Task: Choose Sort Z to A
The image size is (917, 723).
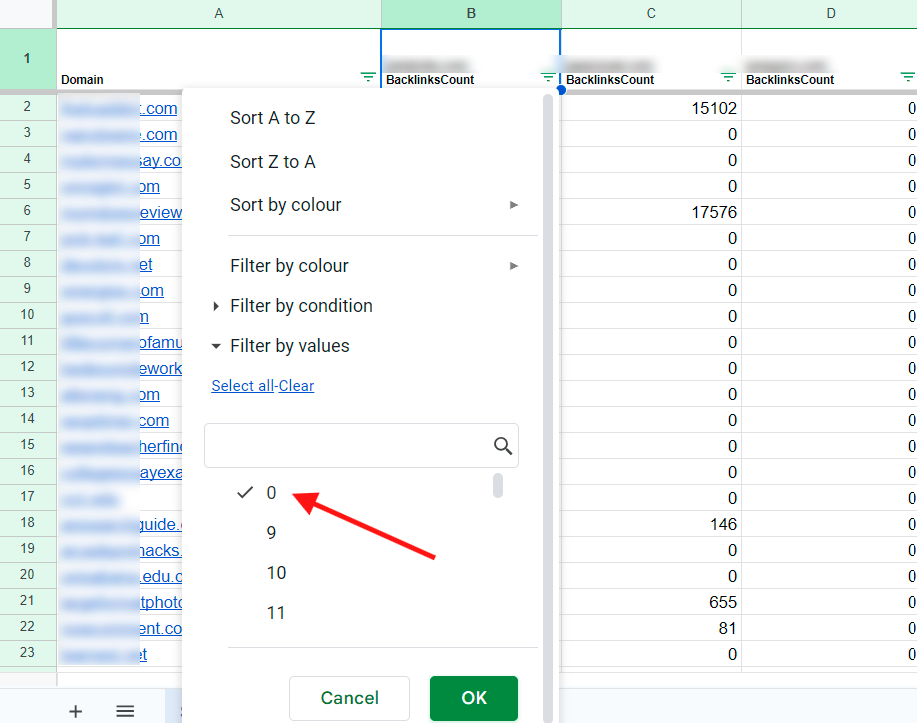Action: [x=272, y=162]
